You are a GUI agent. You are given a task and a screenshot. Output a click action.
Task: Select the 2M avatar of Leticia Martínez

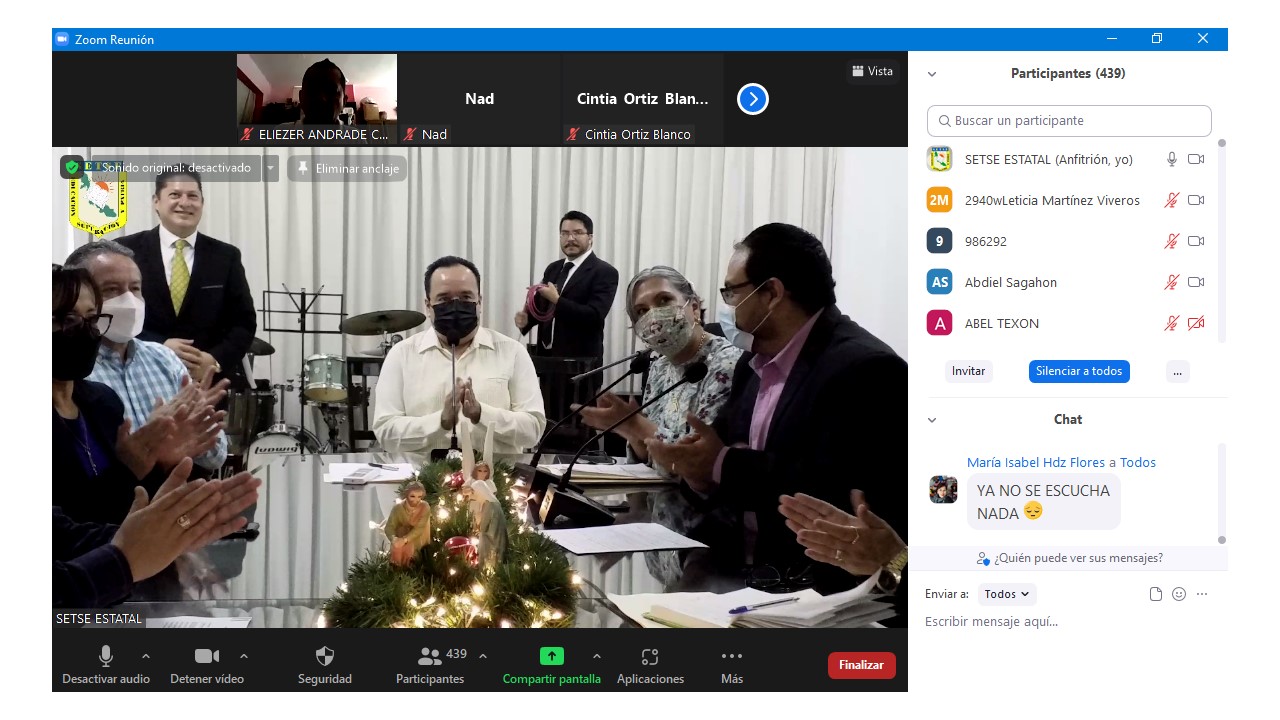(939, 200)
